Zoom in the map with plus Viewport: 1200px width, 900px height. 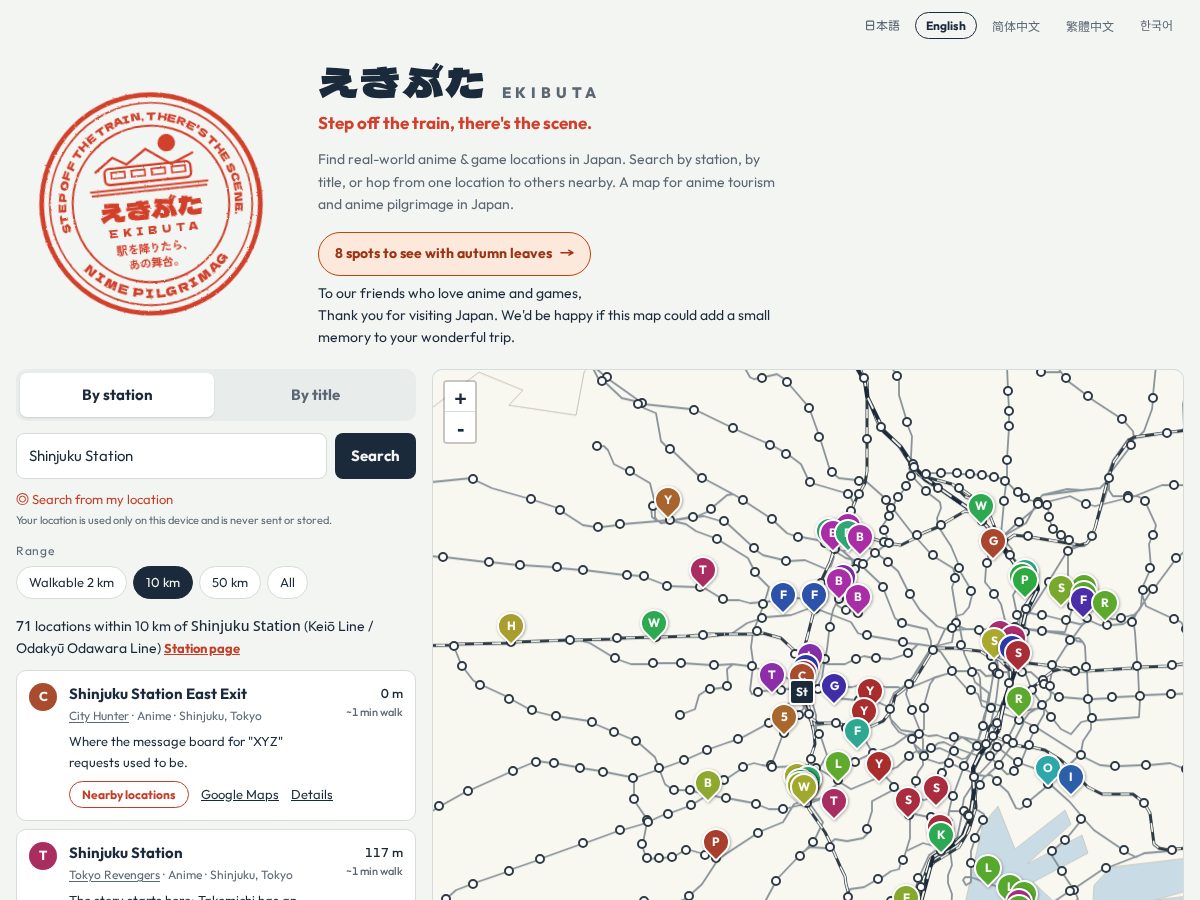460,398
